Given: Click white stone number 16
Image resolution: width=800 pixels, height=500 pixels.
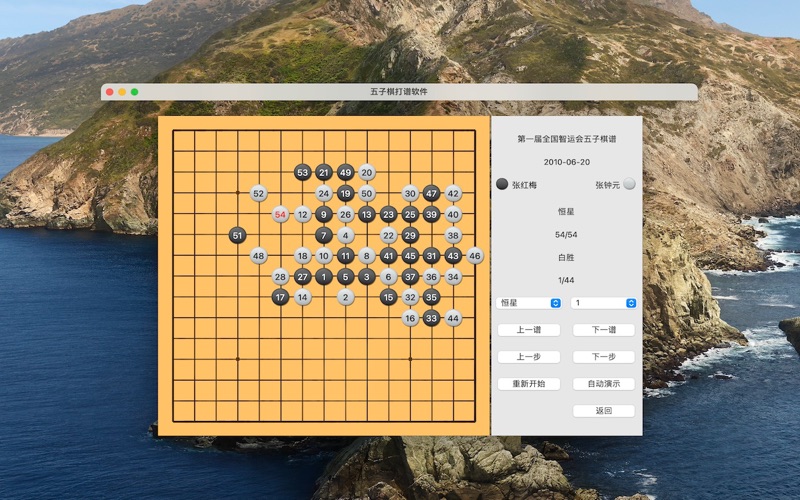Looking at the screenshot, I should pyautogui.click(x=410, y=318).
